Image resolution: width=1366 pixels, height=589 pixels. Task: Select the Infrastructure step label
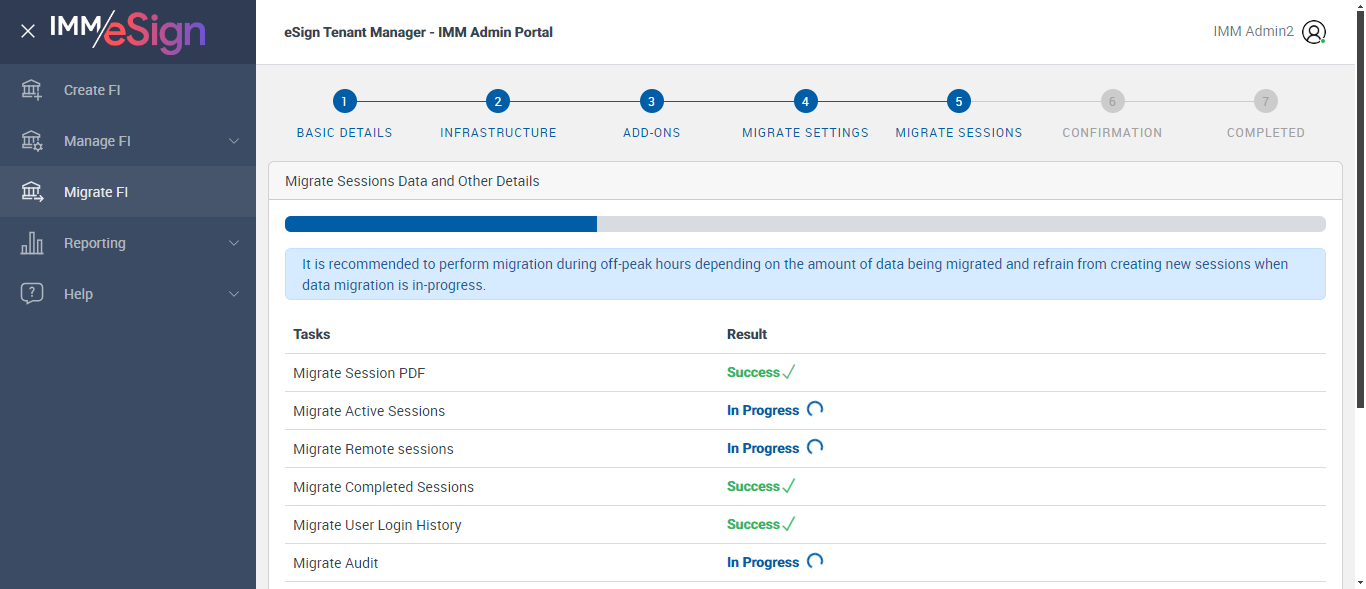pos(498,133)
